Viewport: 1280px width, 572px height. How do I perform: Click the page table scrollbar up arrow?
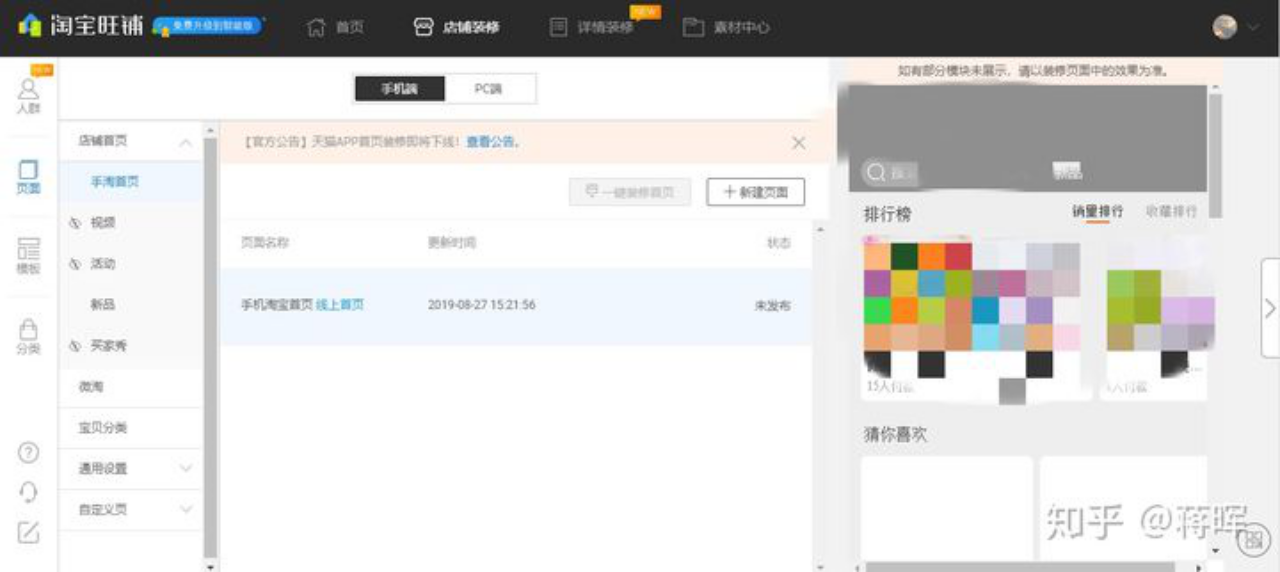coord(822,230)
